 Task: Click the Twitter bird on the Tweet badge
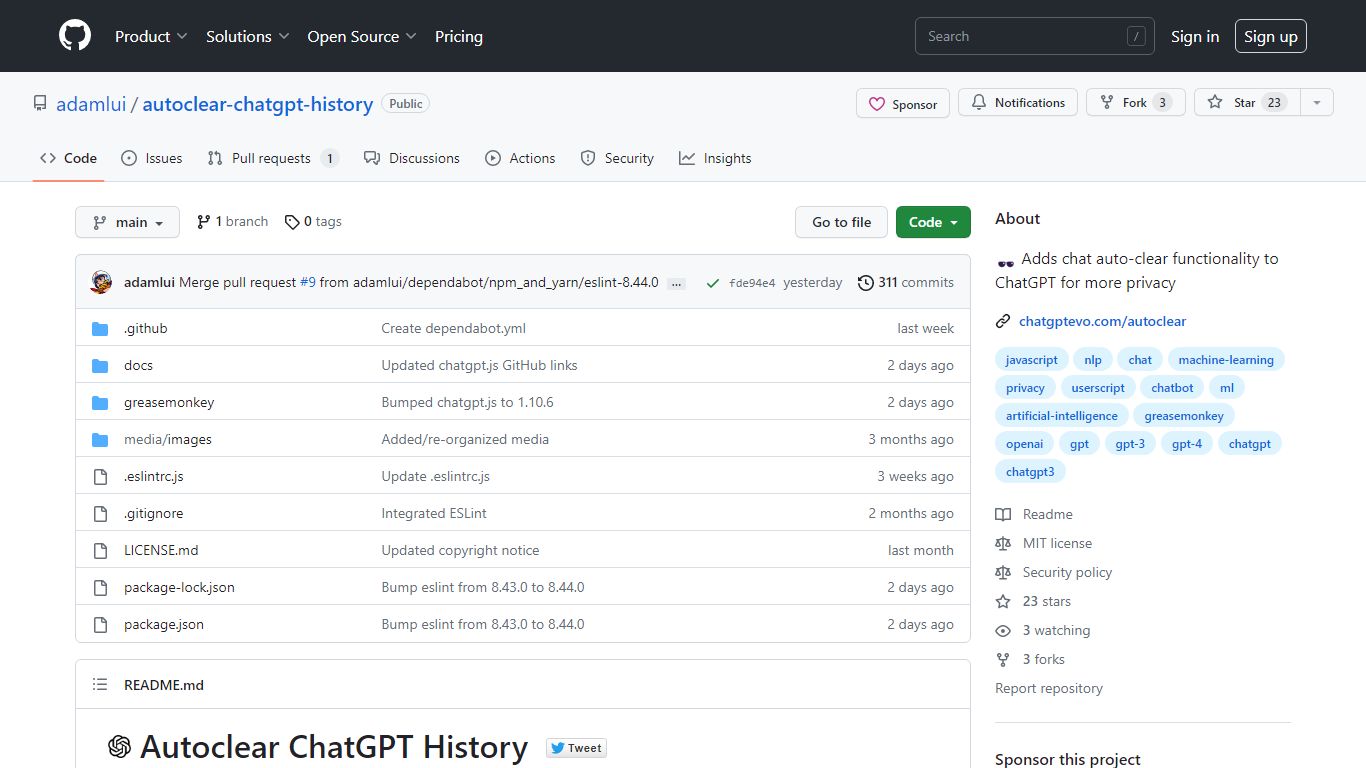[x=558, y=747]
